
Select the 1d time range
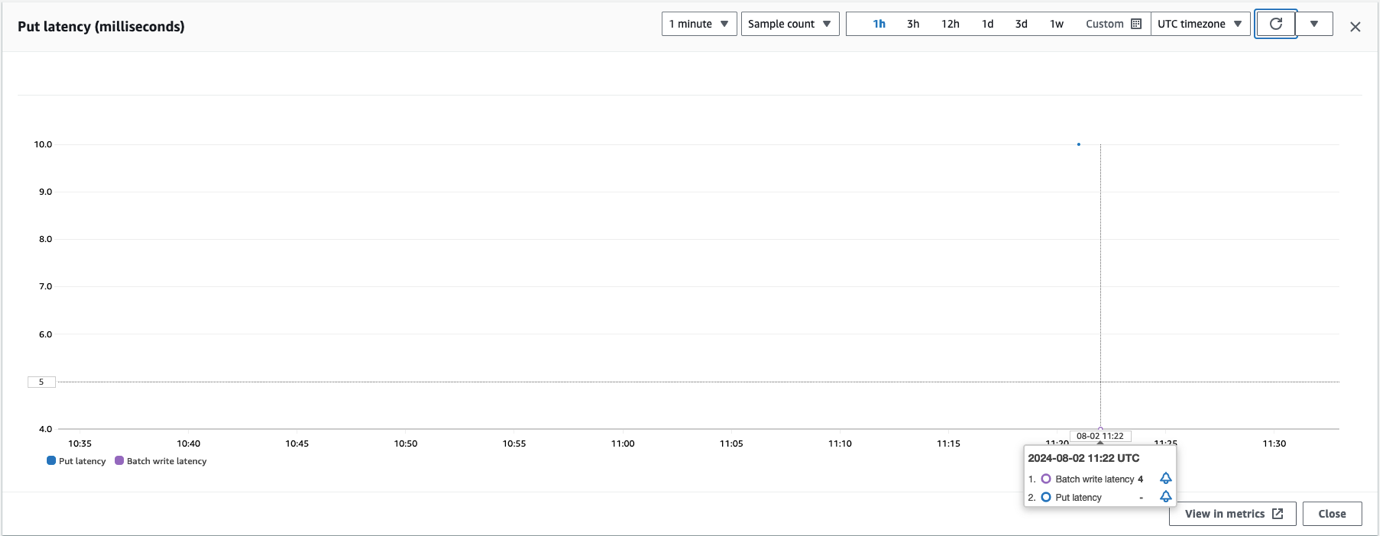click(x=987, y=24)
